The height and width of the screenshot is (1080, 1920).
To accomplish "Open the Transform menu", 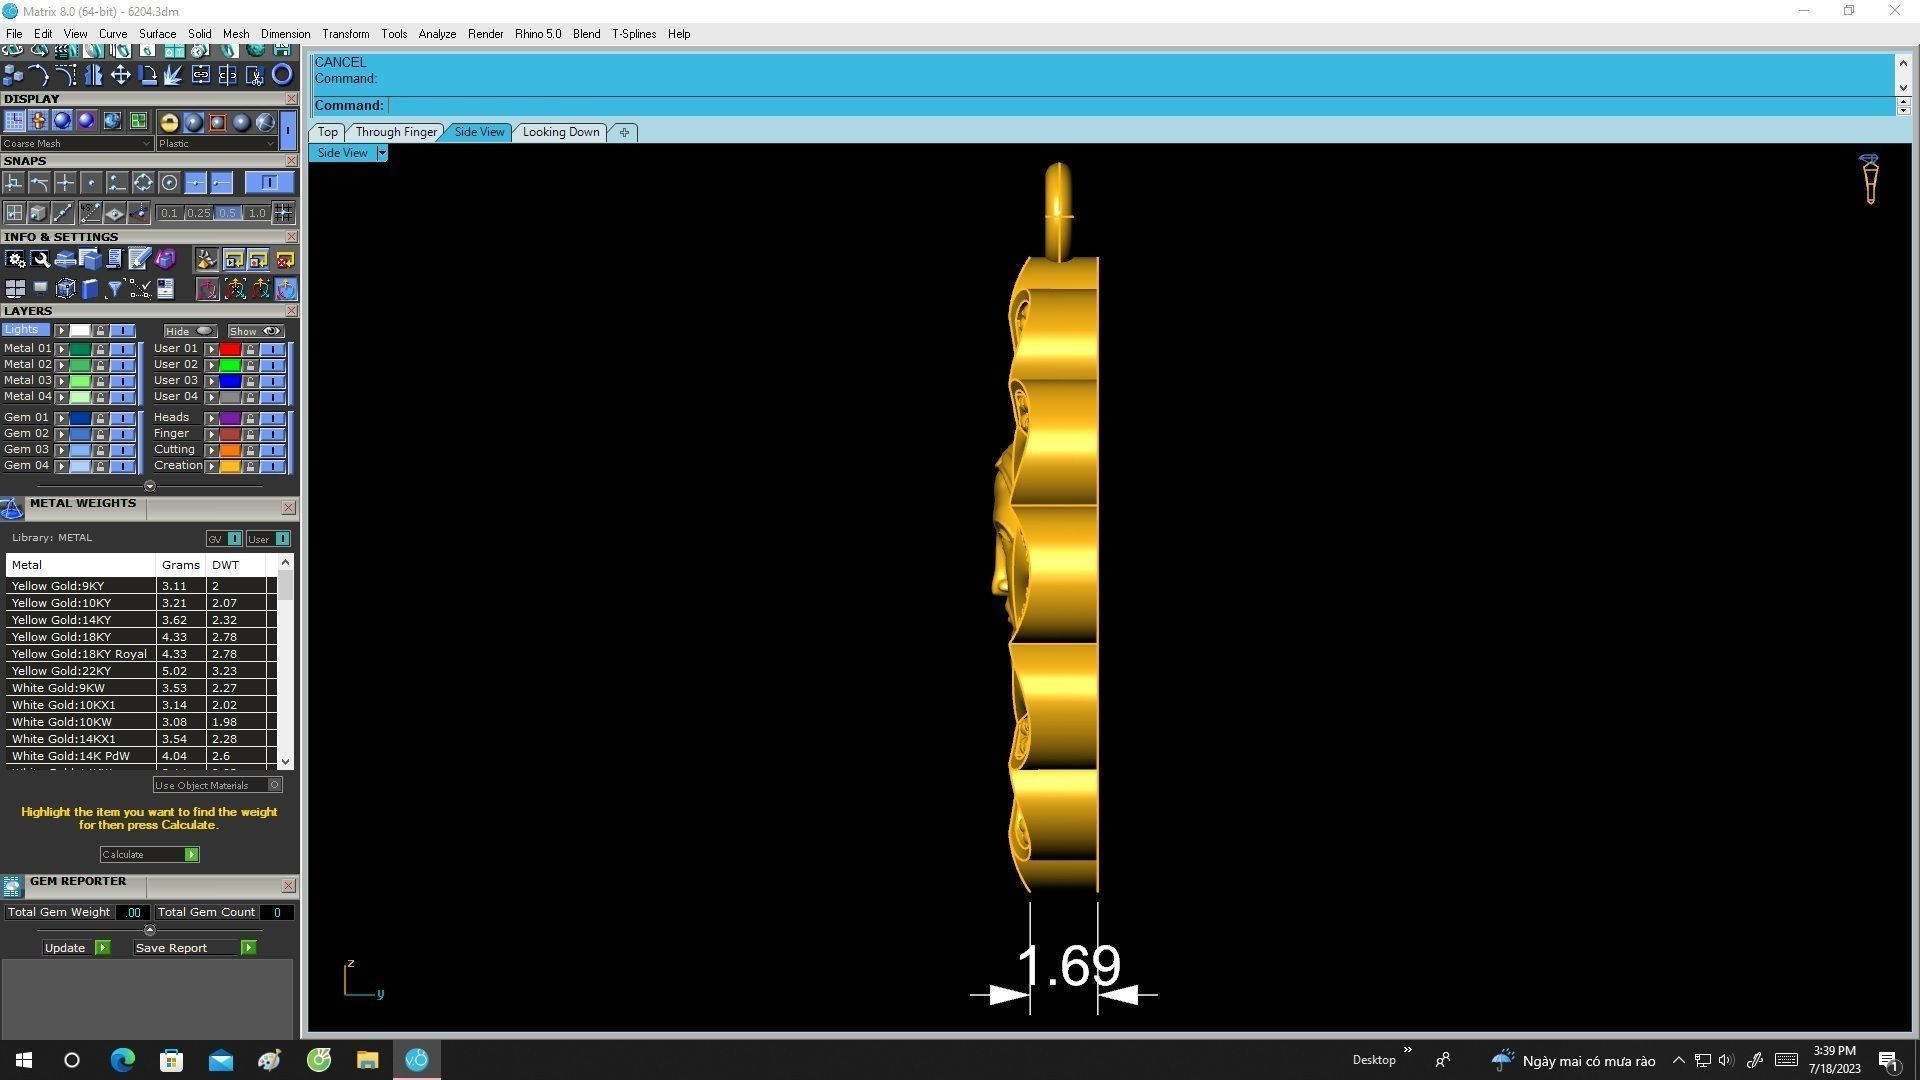I will click(x=345, y=34).
